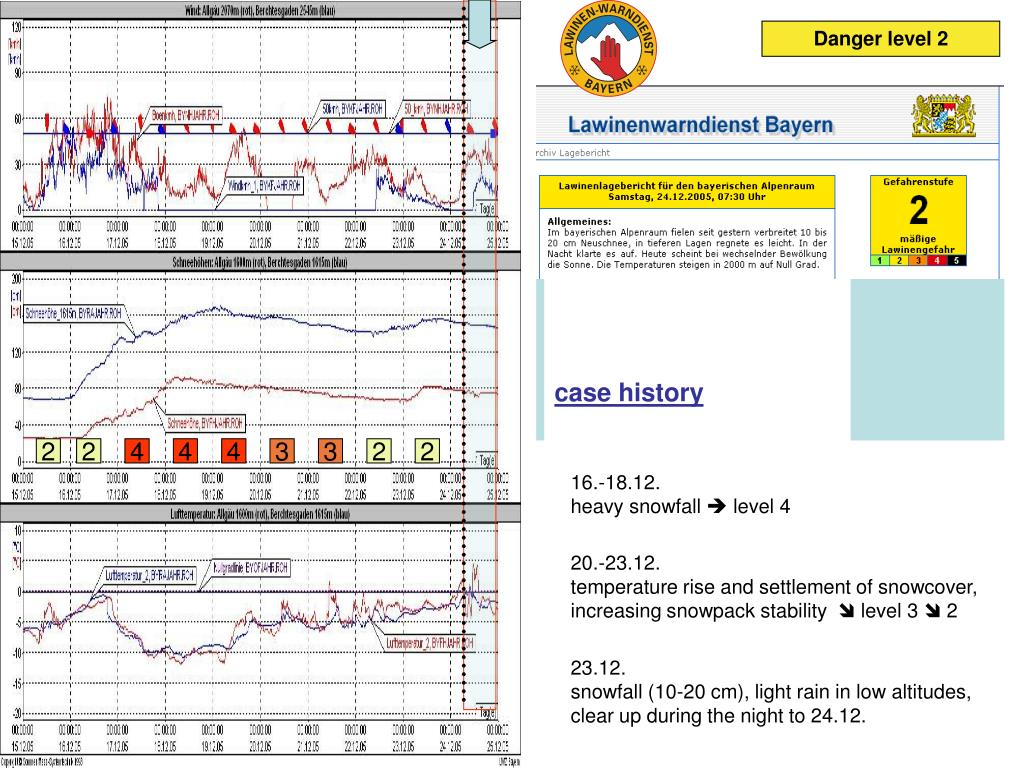Click the 'Schneehöhen: Allgäu 1600m' chart title
Screen dimensions: 1024x768
point(260,263)
